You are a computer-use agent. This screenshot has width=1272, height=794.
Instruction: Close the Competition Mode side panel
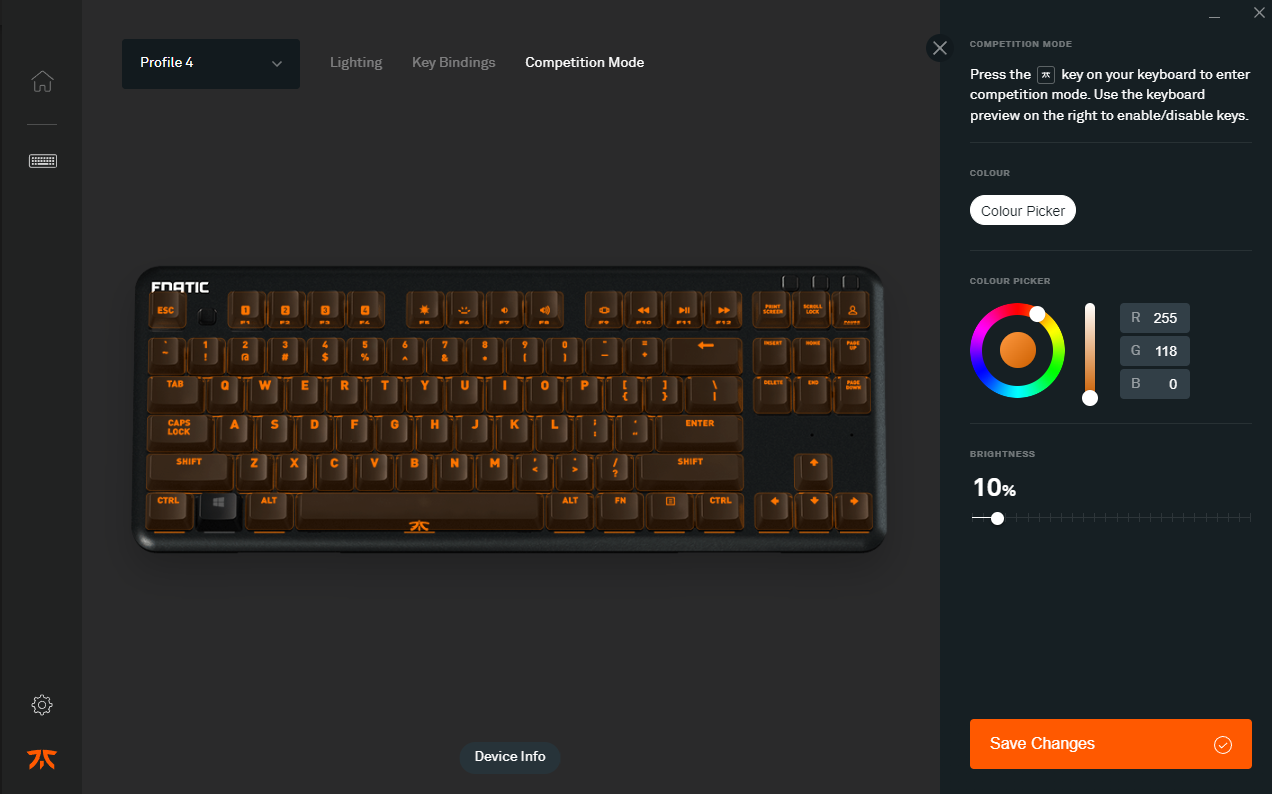(940, 48)
